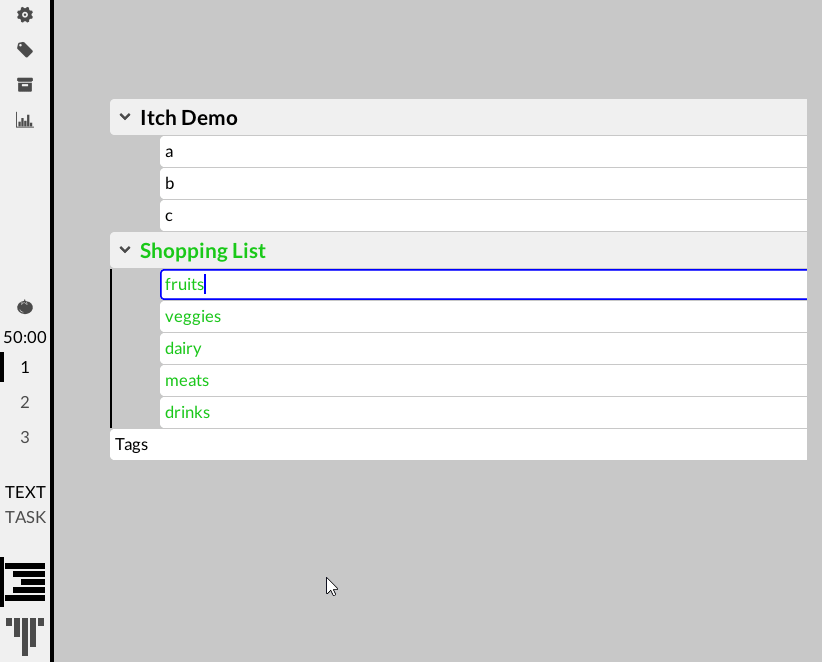Collapse the Shopping List section

(x=125, y=250)
